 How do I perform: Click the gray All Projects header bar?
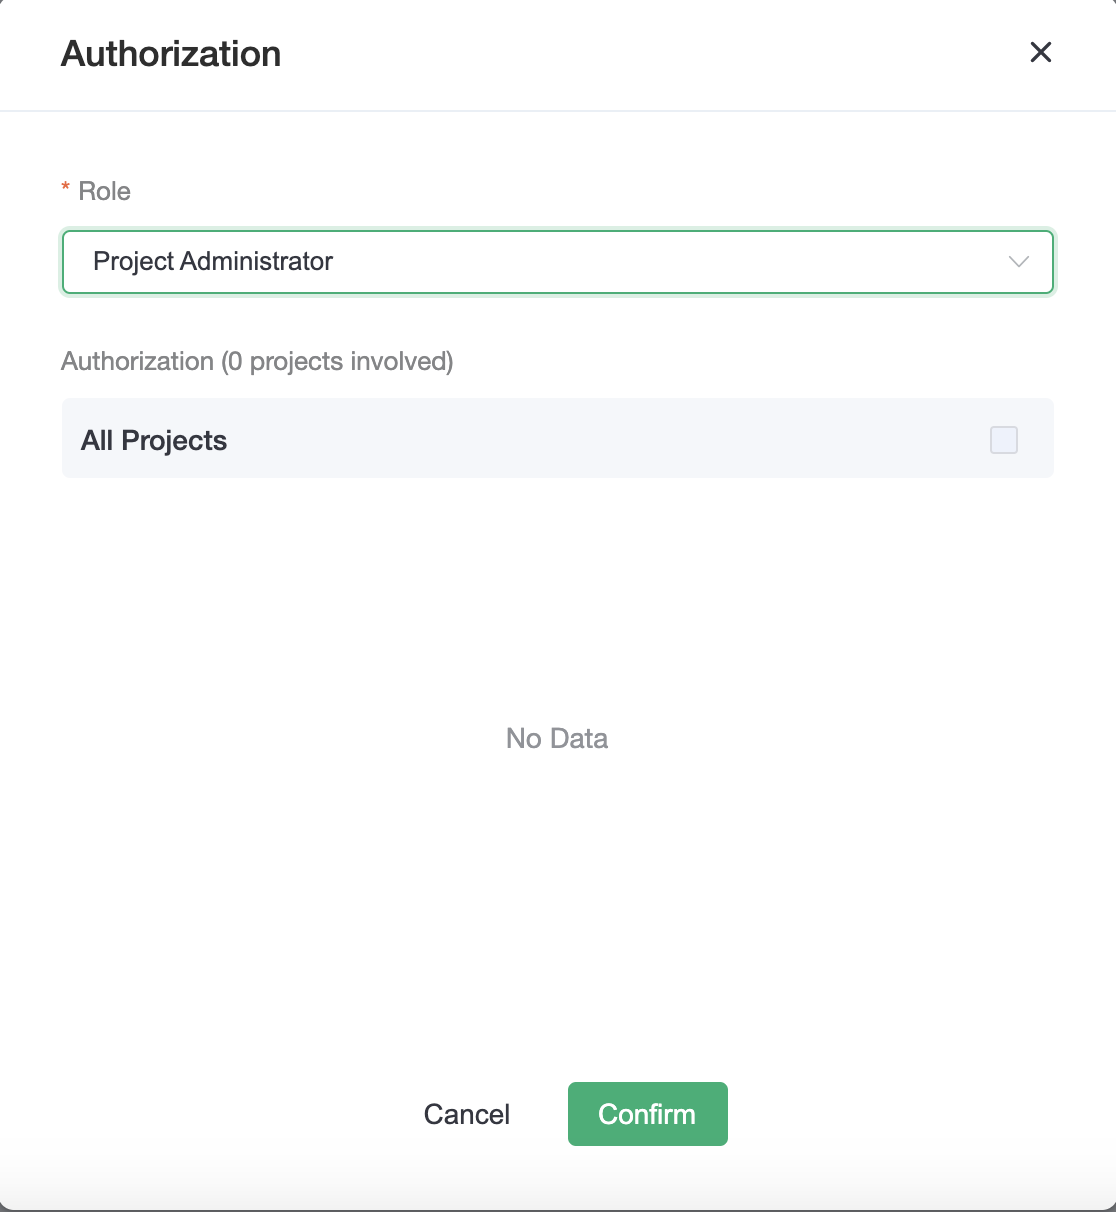(x=558, y=438)
